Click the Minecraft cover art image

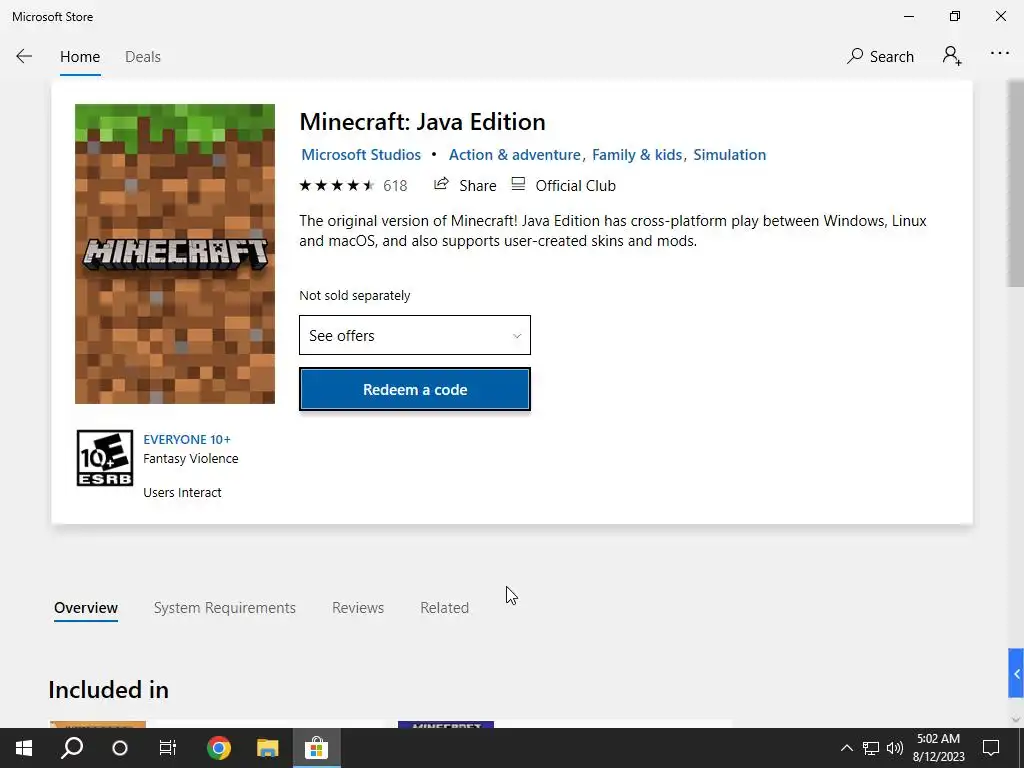tap(175, 253)
